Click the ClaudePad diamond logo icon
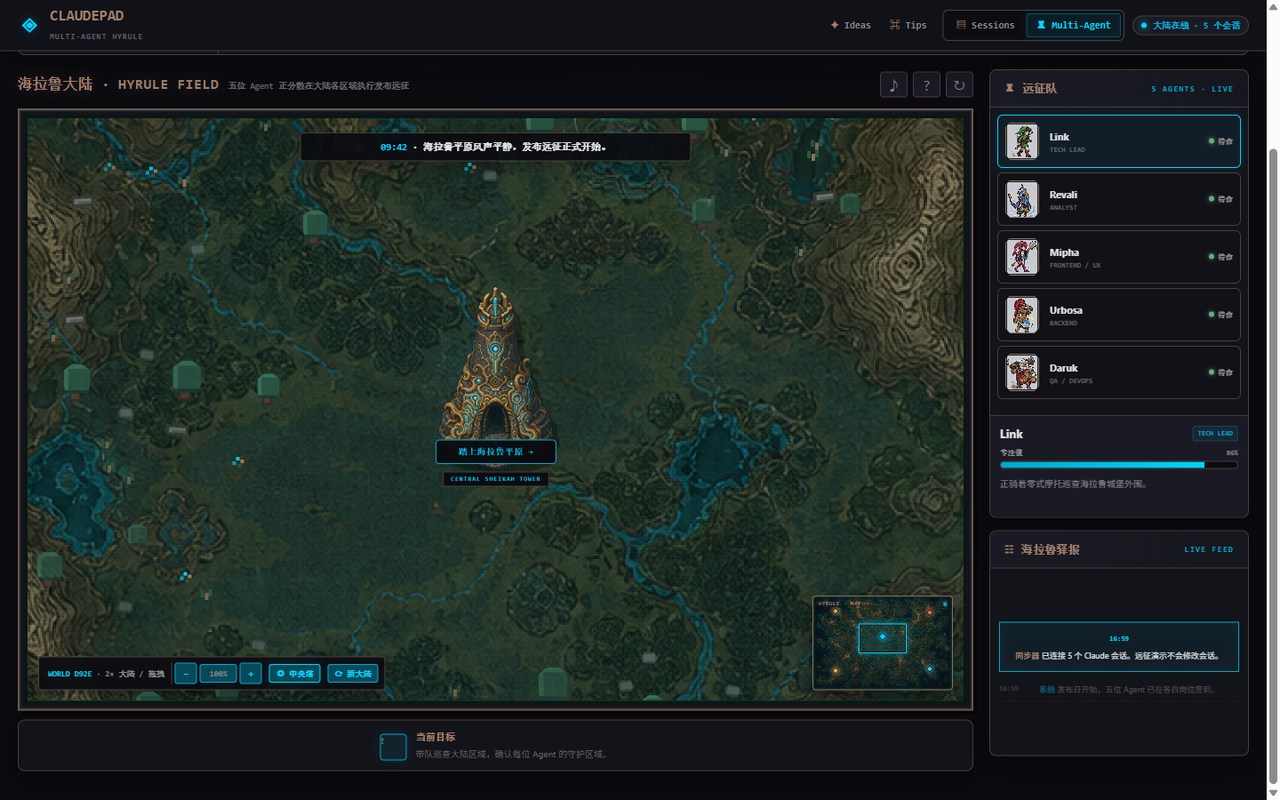1280x800 pixels. tap(29, 25)
